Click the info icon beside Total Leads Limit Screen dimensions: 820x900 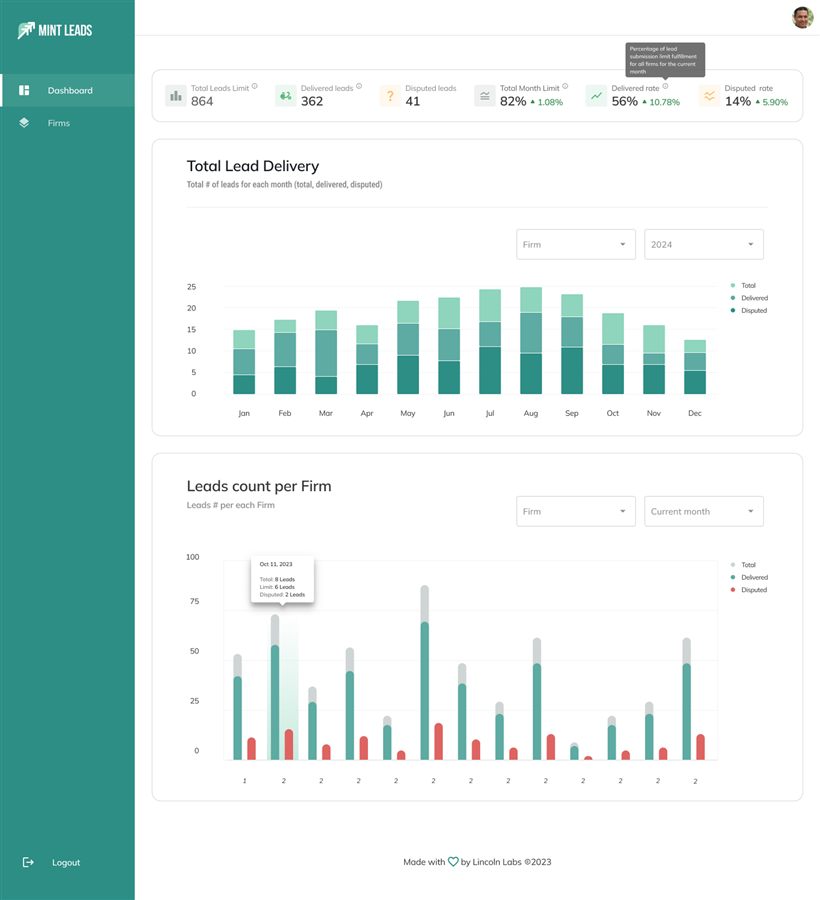point(254,86)
